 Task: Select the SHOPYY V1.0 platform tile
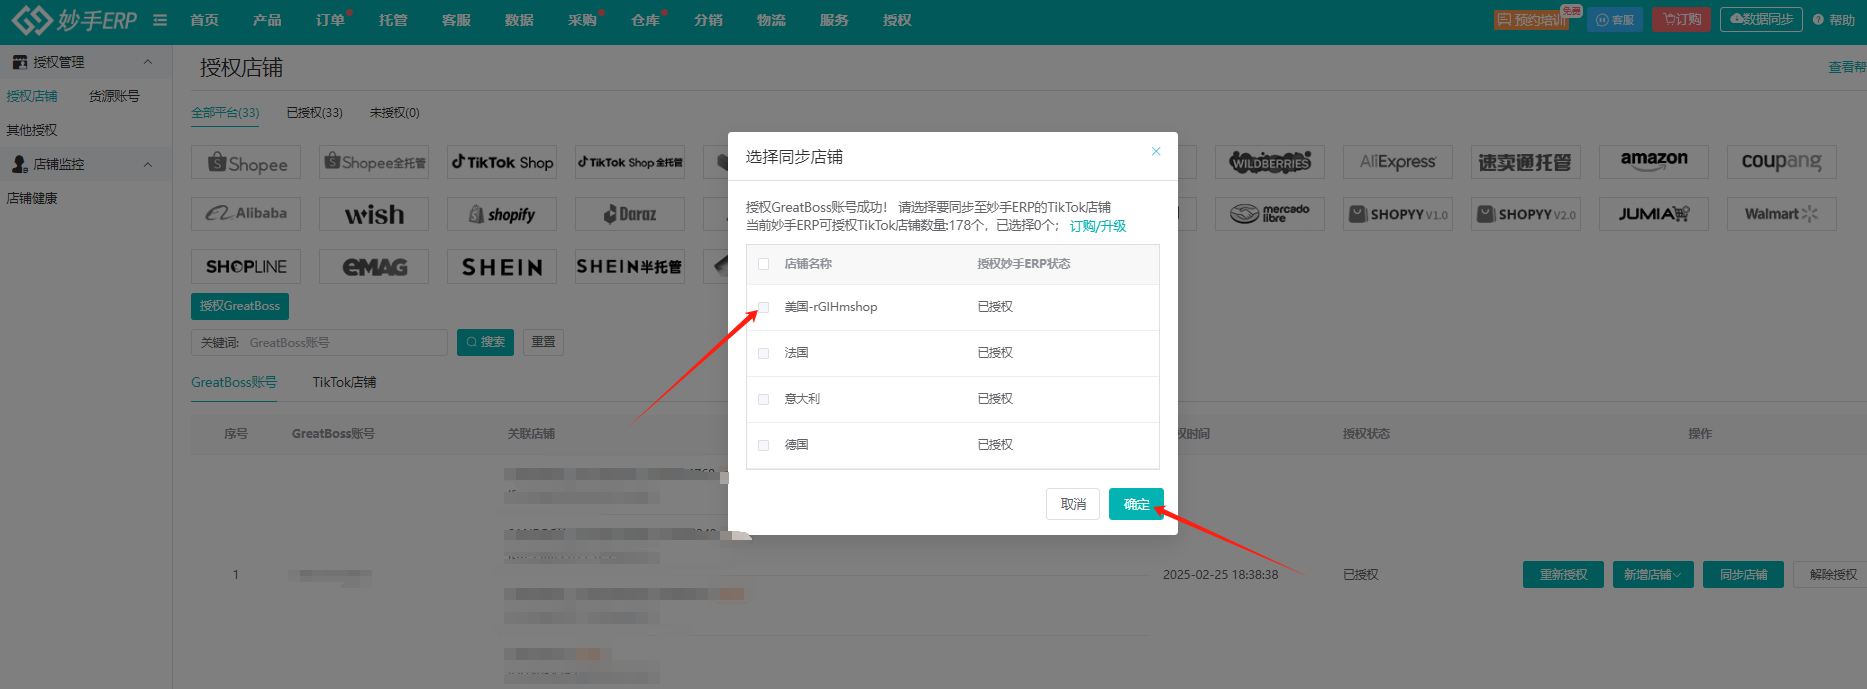[x=1398, y=214]
